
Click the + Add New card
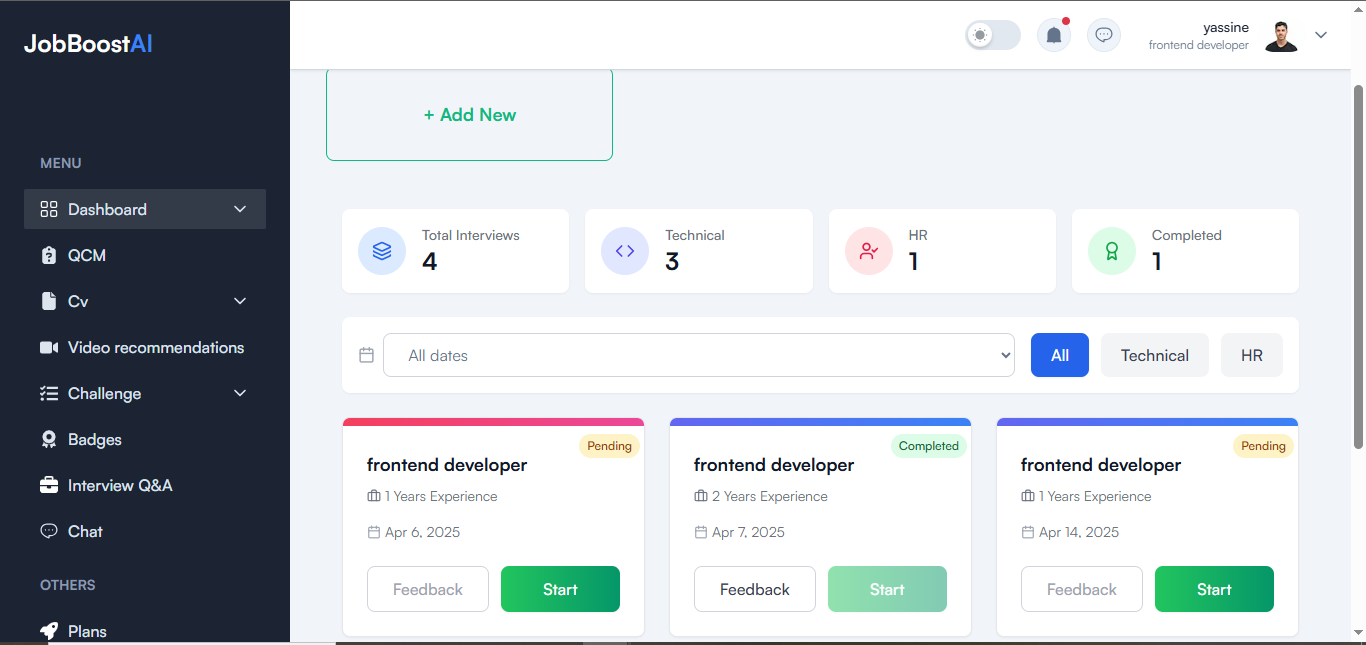click(469, 114)
